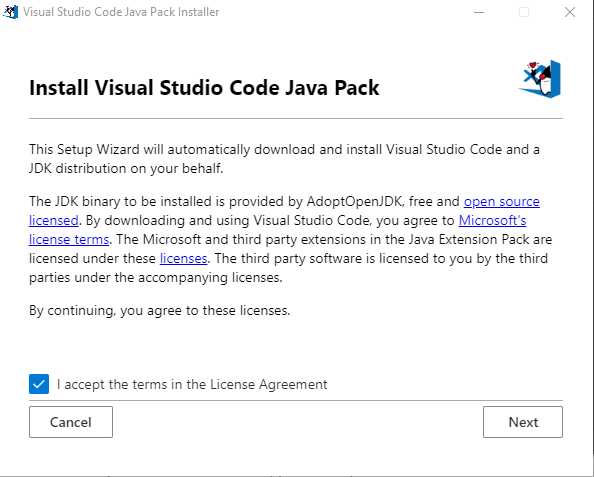Open the 'license terms' link

click(69, 239)
